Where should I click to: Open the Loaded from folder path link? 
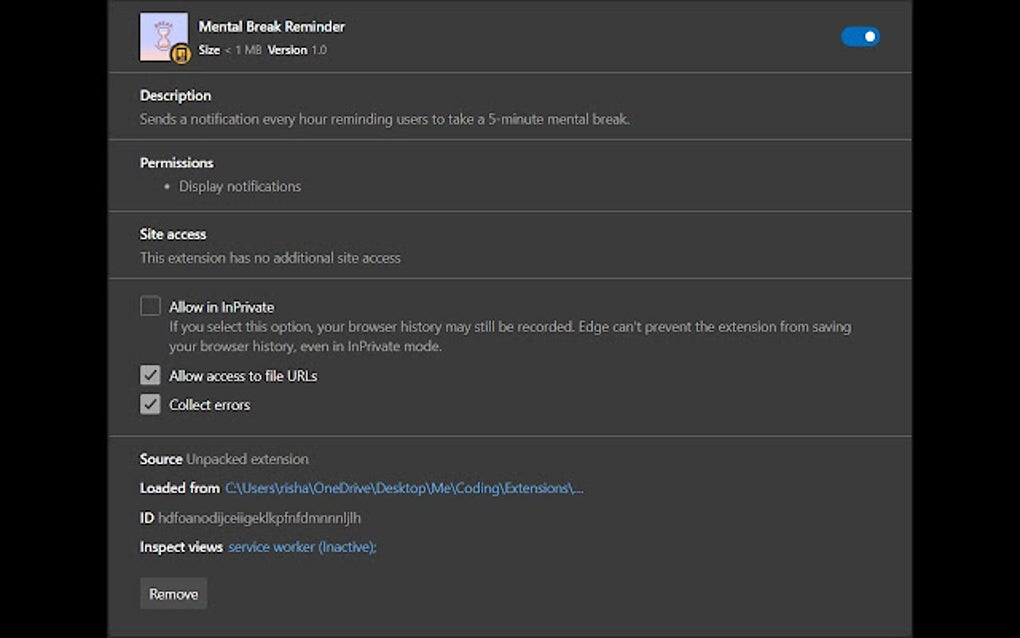pyautogui.click(x=405, y=488)
